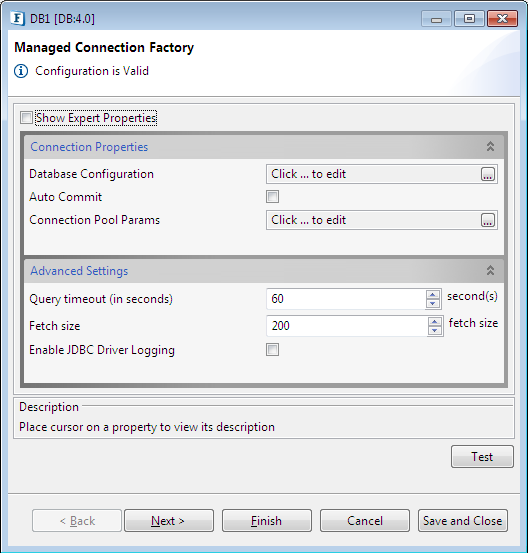Enable Show Expert Properties checkbox
Image resolution: width=528 pixels, height=553 pixels.
pyautogui.click(x=26, y=118)
